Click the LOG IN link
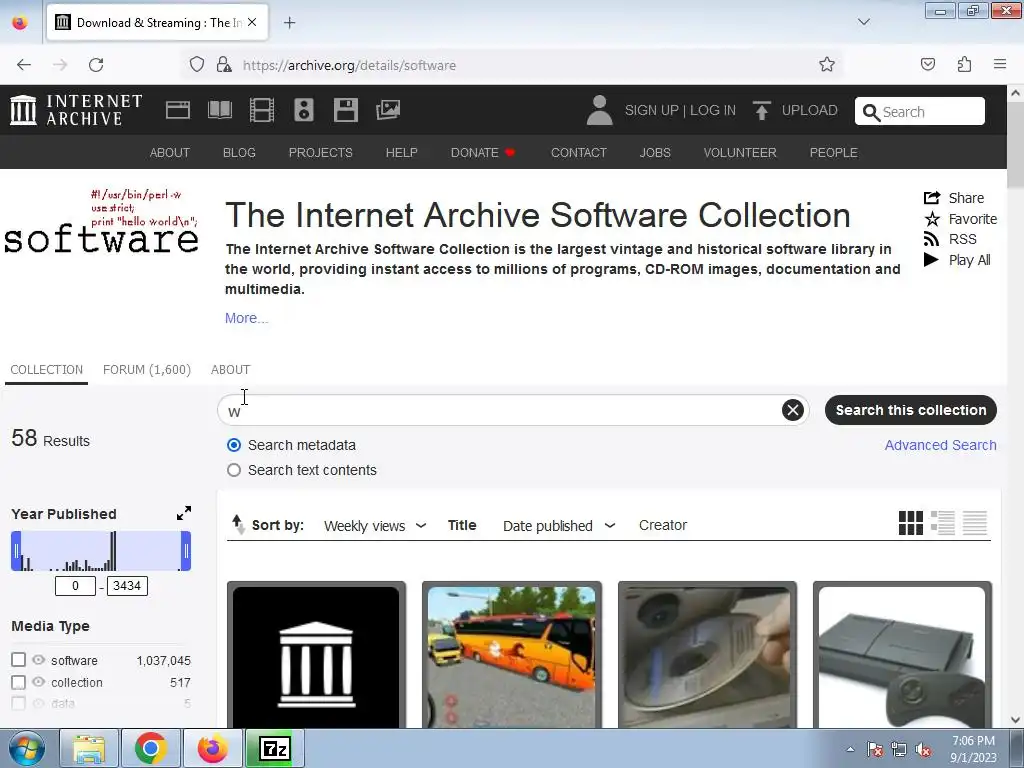1024x768 pixels. click(712, 110)
